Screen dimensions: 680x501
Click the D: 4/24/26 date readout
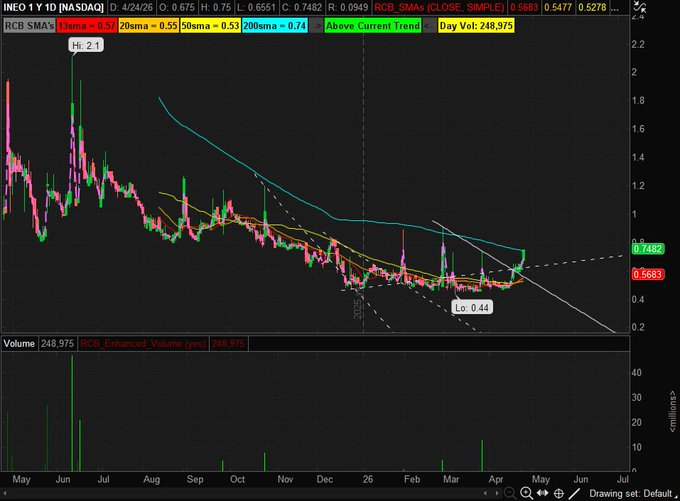(x=131, y=7)
